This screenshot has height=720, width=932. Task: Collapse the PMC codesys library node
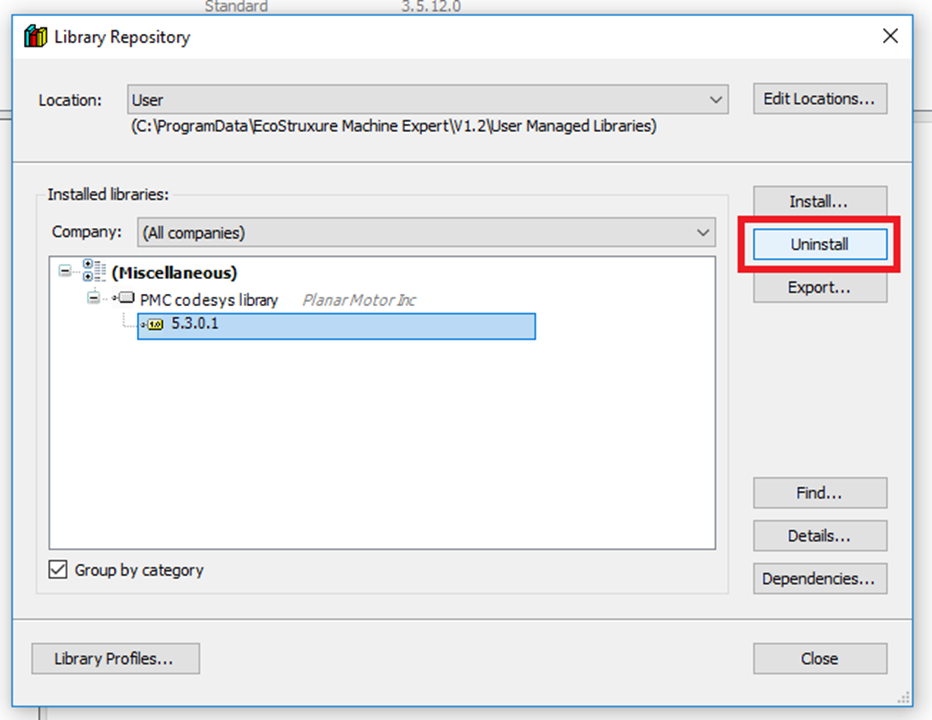tap(95, 299)
